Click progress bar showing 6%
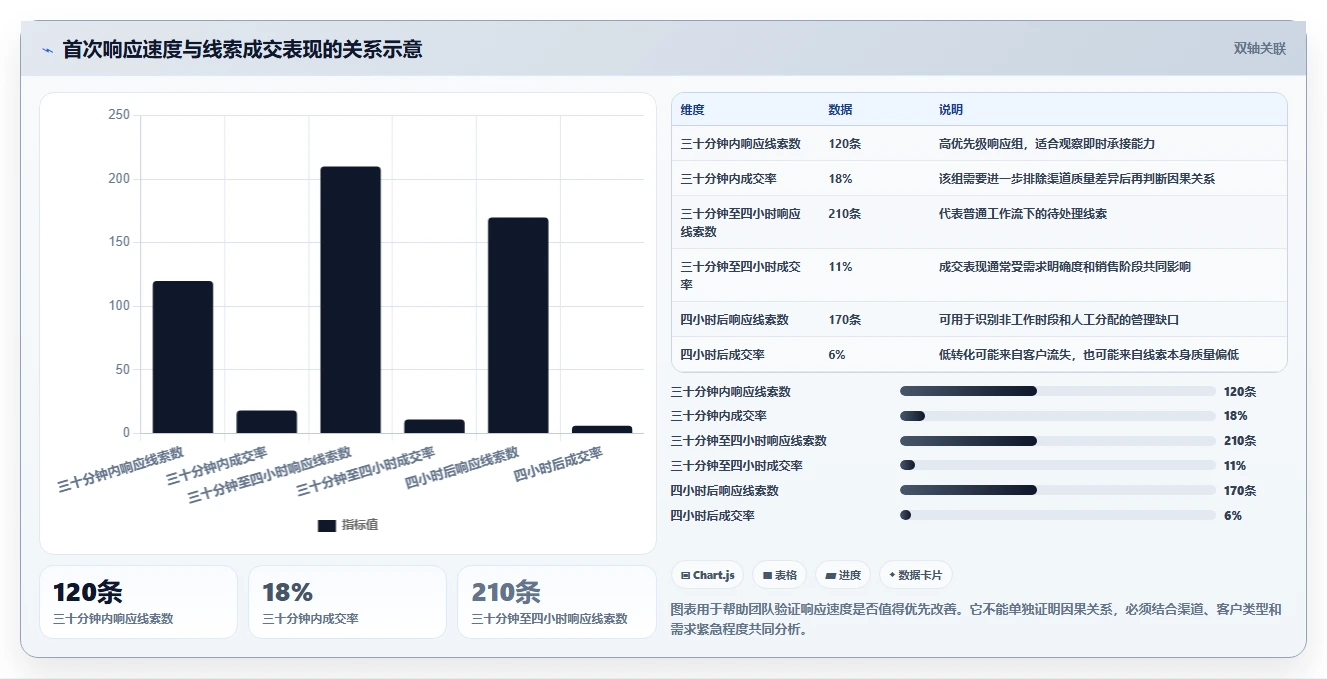The width and height of the screenshot is (1327, 679). 1057,516
